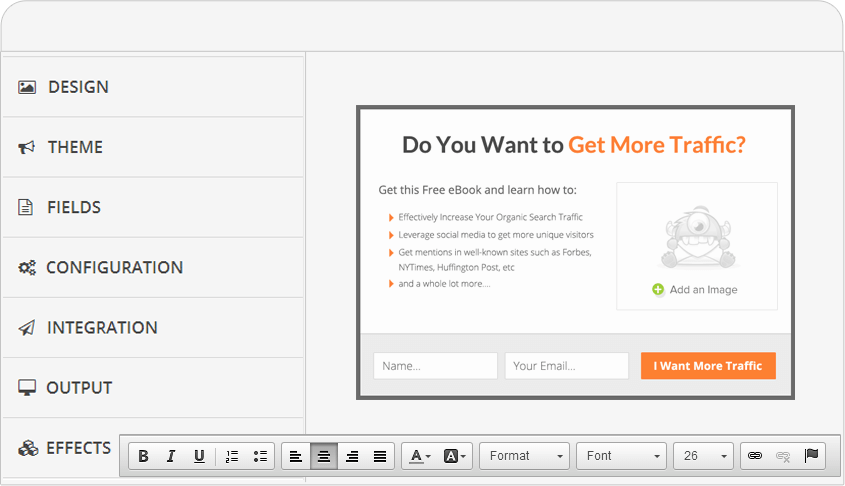Open the THEME panel
Image resolution: width=845 pixels, height=486 pixels.
[153, 147]
